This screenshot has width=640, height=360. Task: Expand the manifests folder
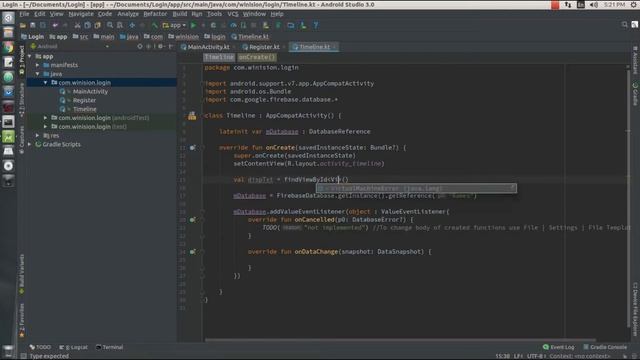tap(38, 65)
